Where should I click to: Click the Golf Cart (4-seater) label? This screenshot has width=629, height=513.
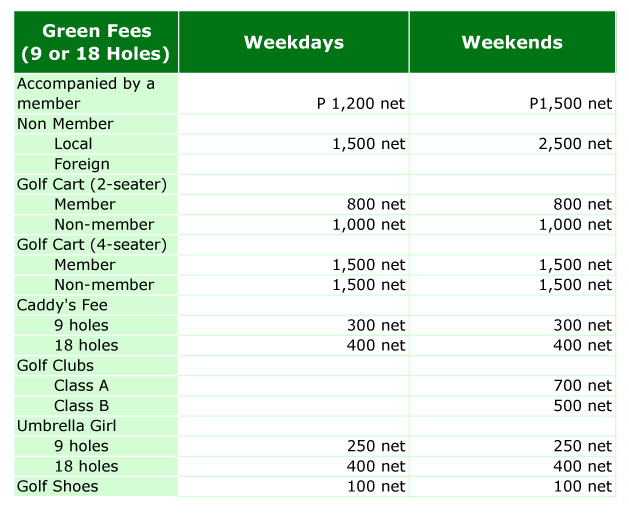coord(92,245)
